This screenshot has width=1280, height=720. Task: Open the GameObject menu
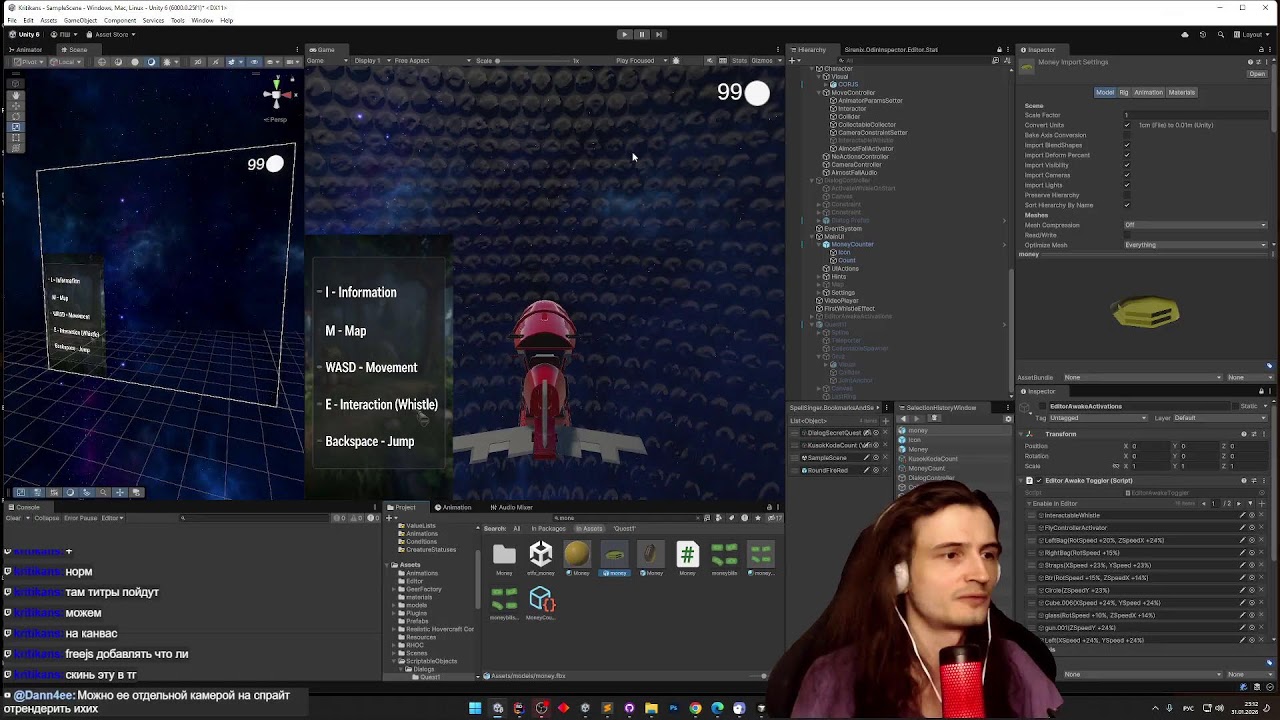(x=81, y=20)
